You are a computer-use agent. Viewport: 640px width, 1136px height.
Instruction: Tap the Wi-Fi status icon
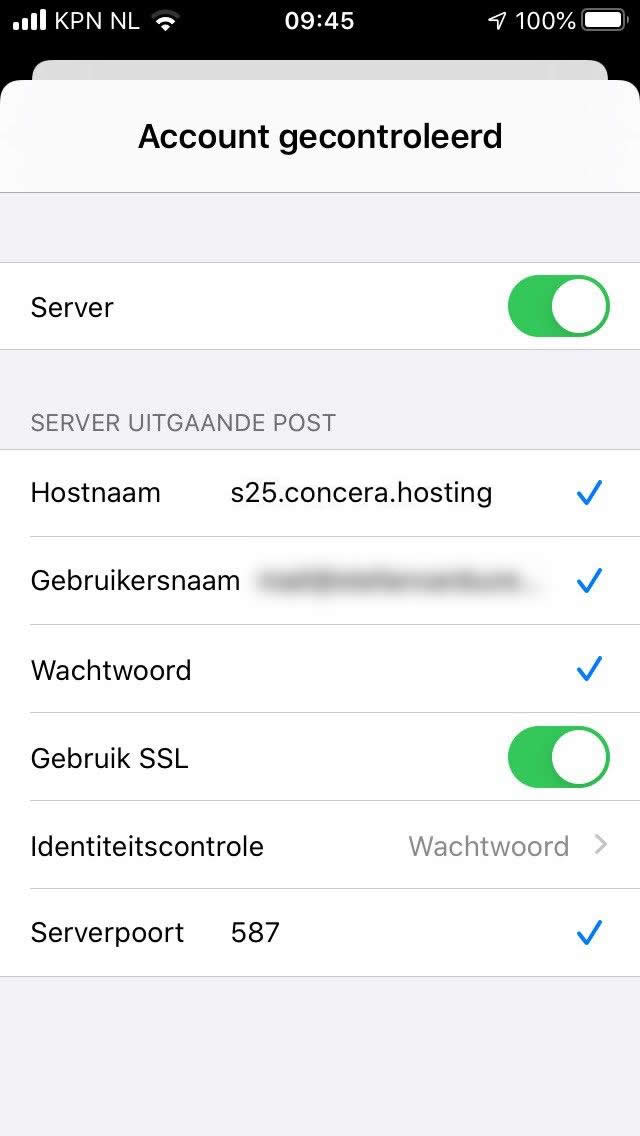click(166, 21)
